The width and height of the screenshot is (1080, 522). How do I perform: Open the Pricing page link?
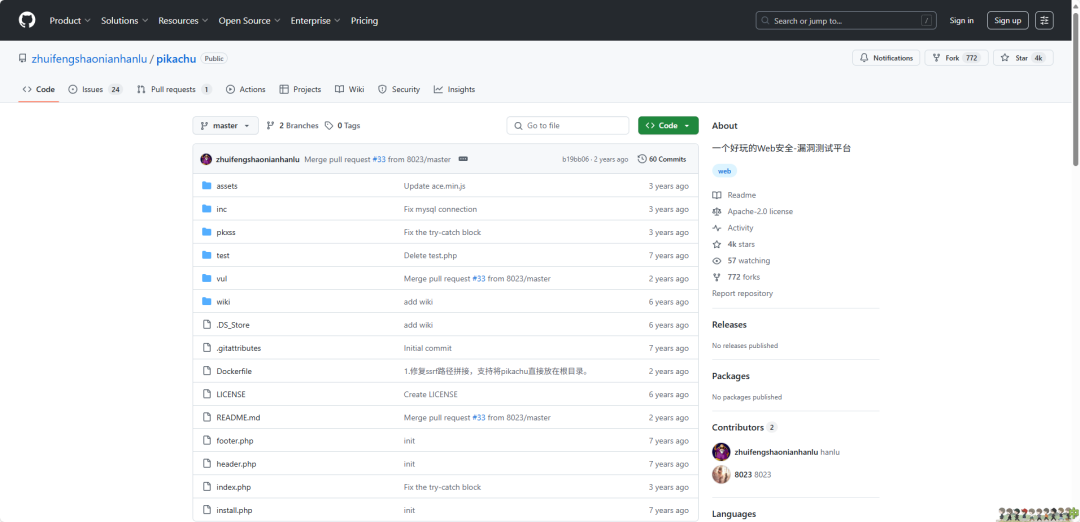[364, 21]
